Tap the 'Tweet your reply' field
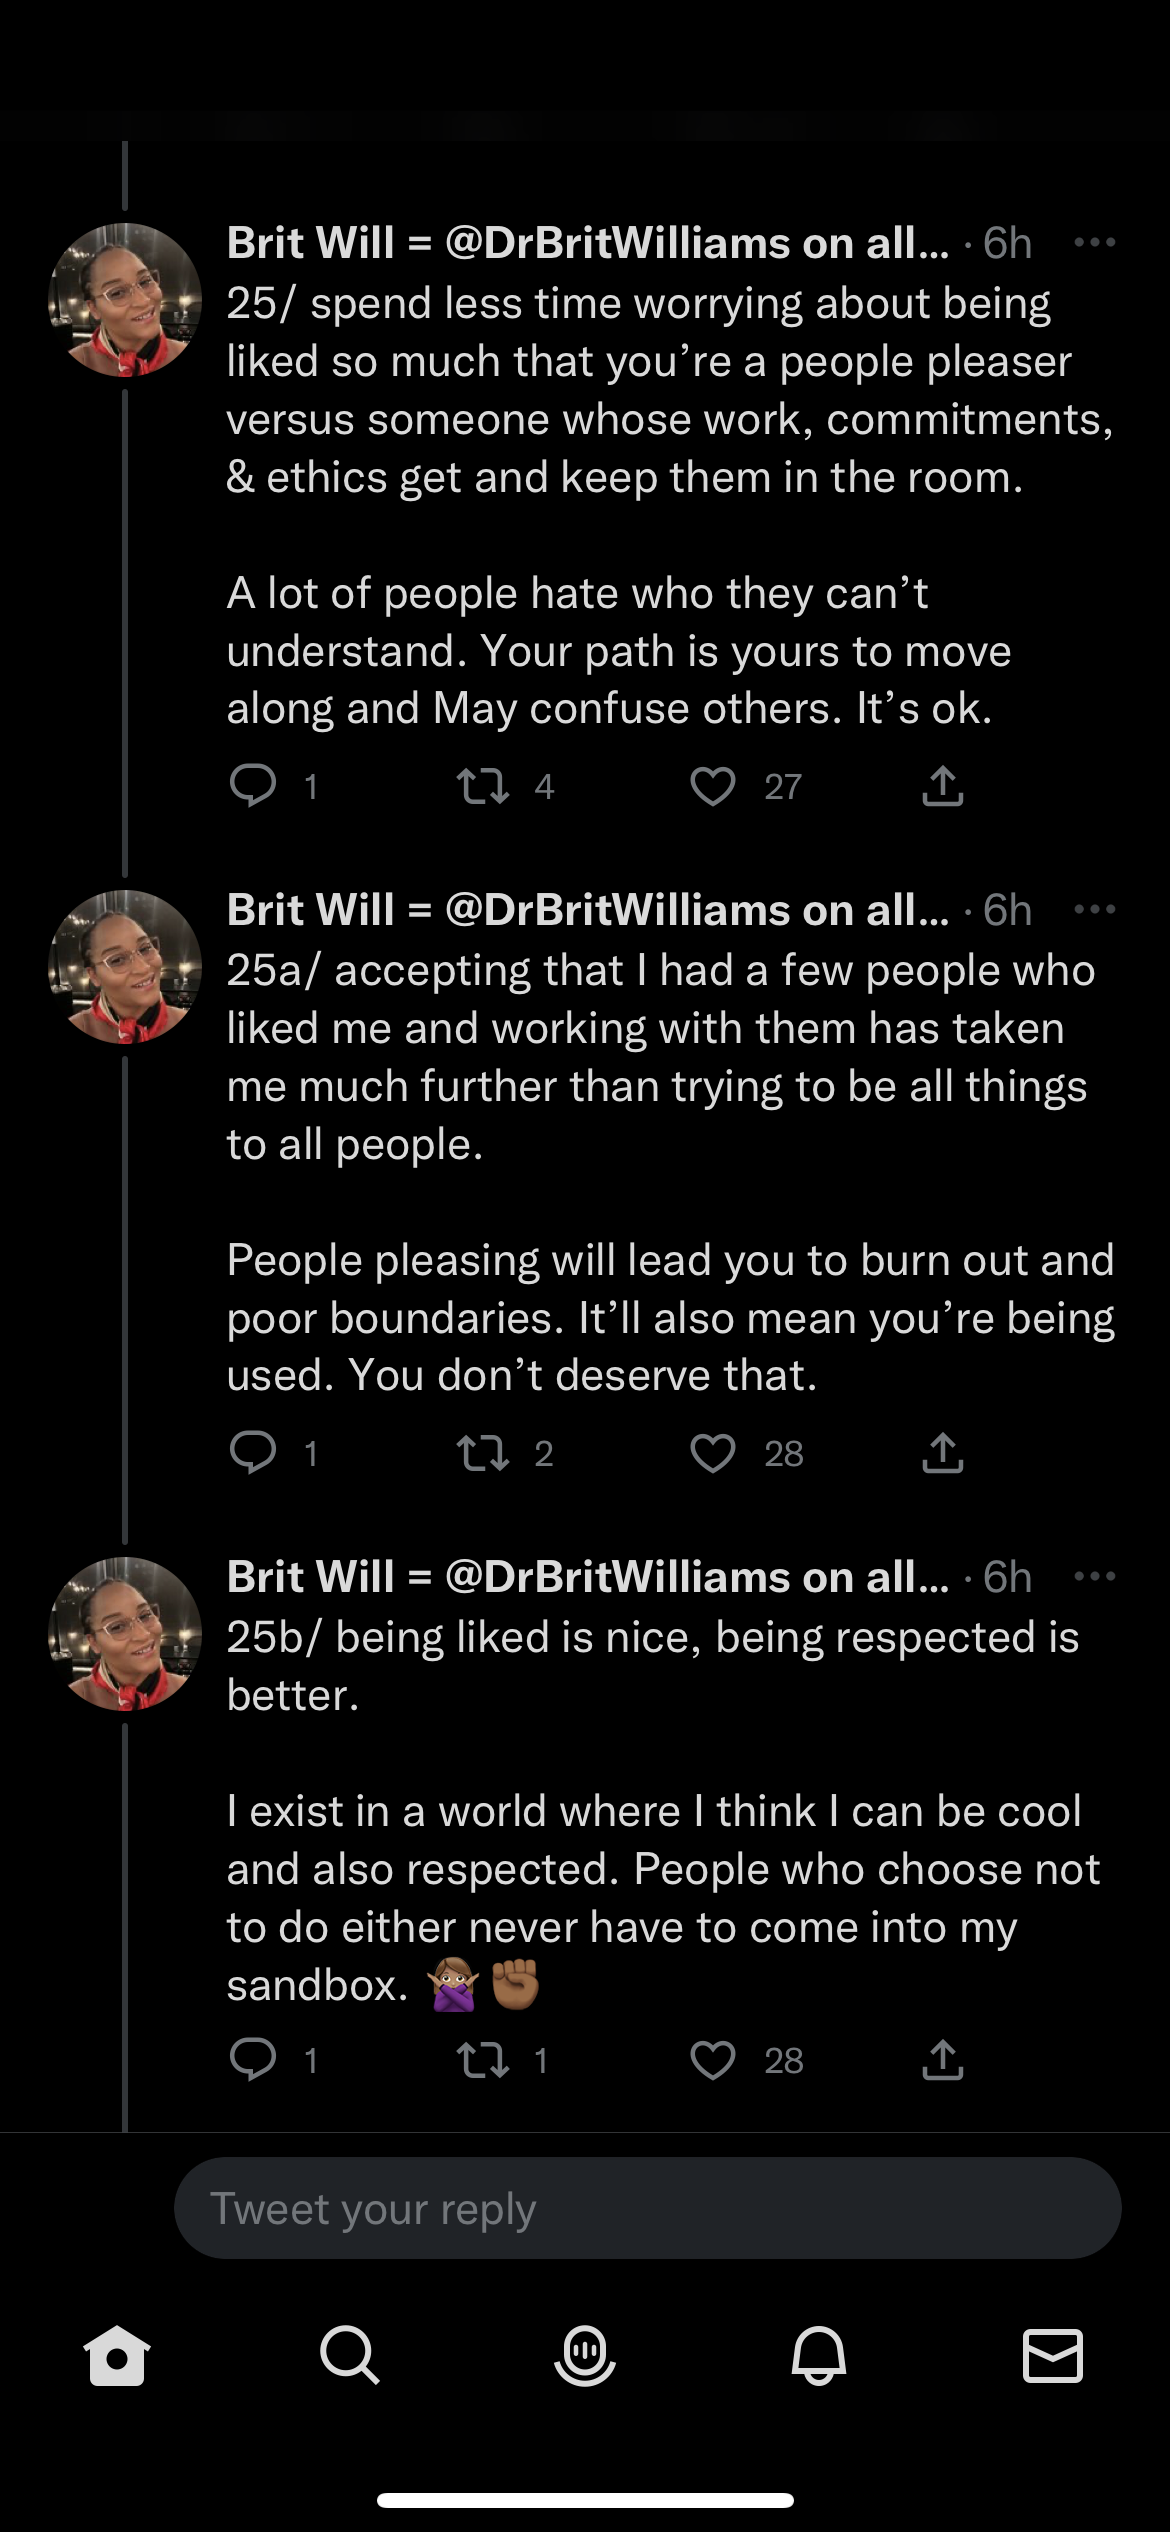Screen dimensions: 1170x2532 647,2208
